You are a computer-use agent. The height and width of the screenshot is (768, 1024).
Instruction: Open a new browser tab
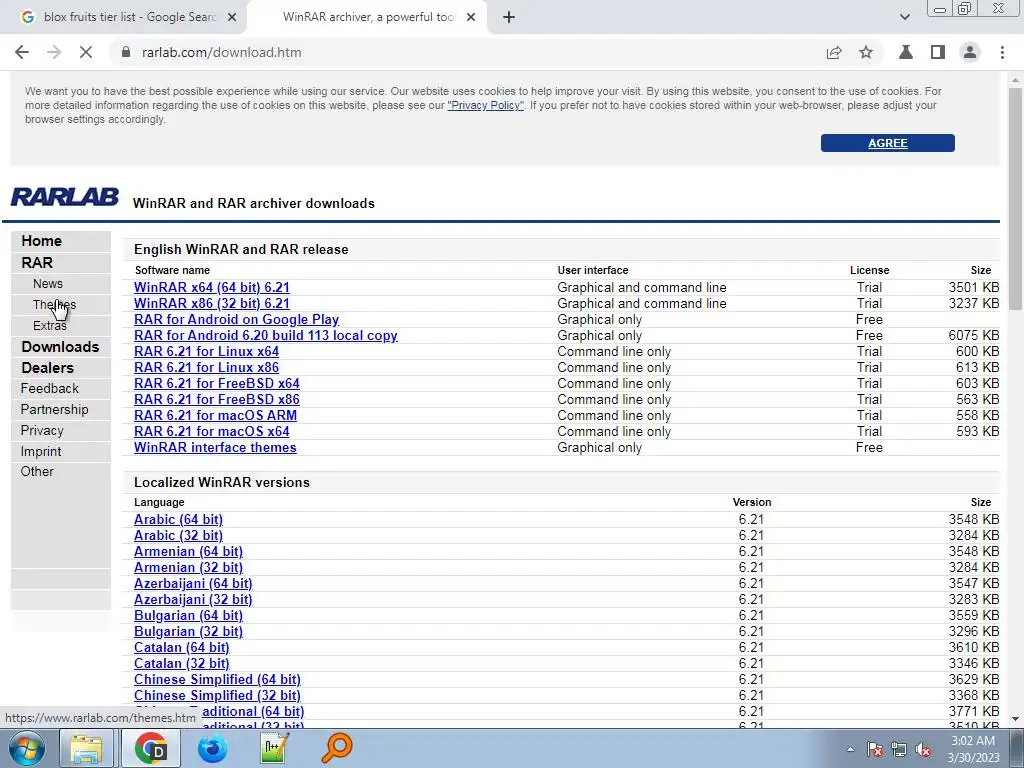coord(509,18)
